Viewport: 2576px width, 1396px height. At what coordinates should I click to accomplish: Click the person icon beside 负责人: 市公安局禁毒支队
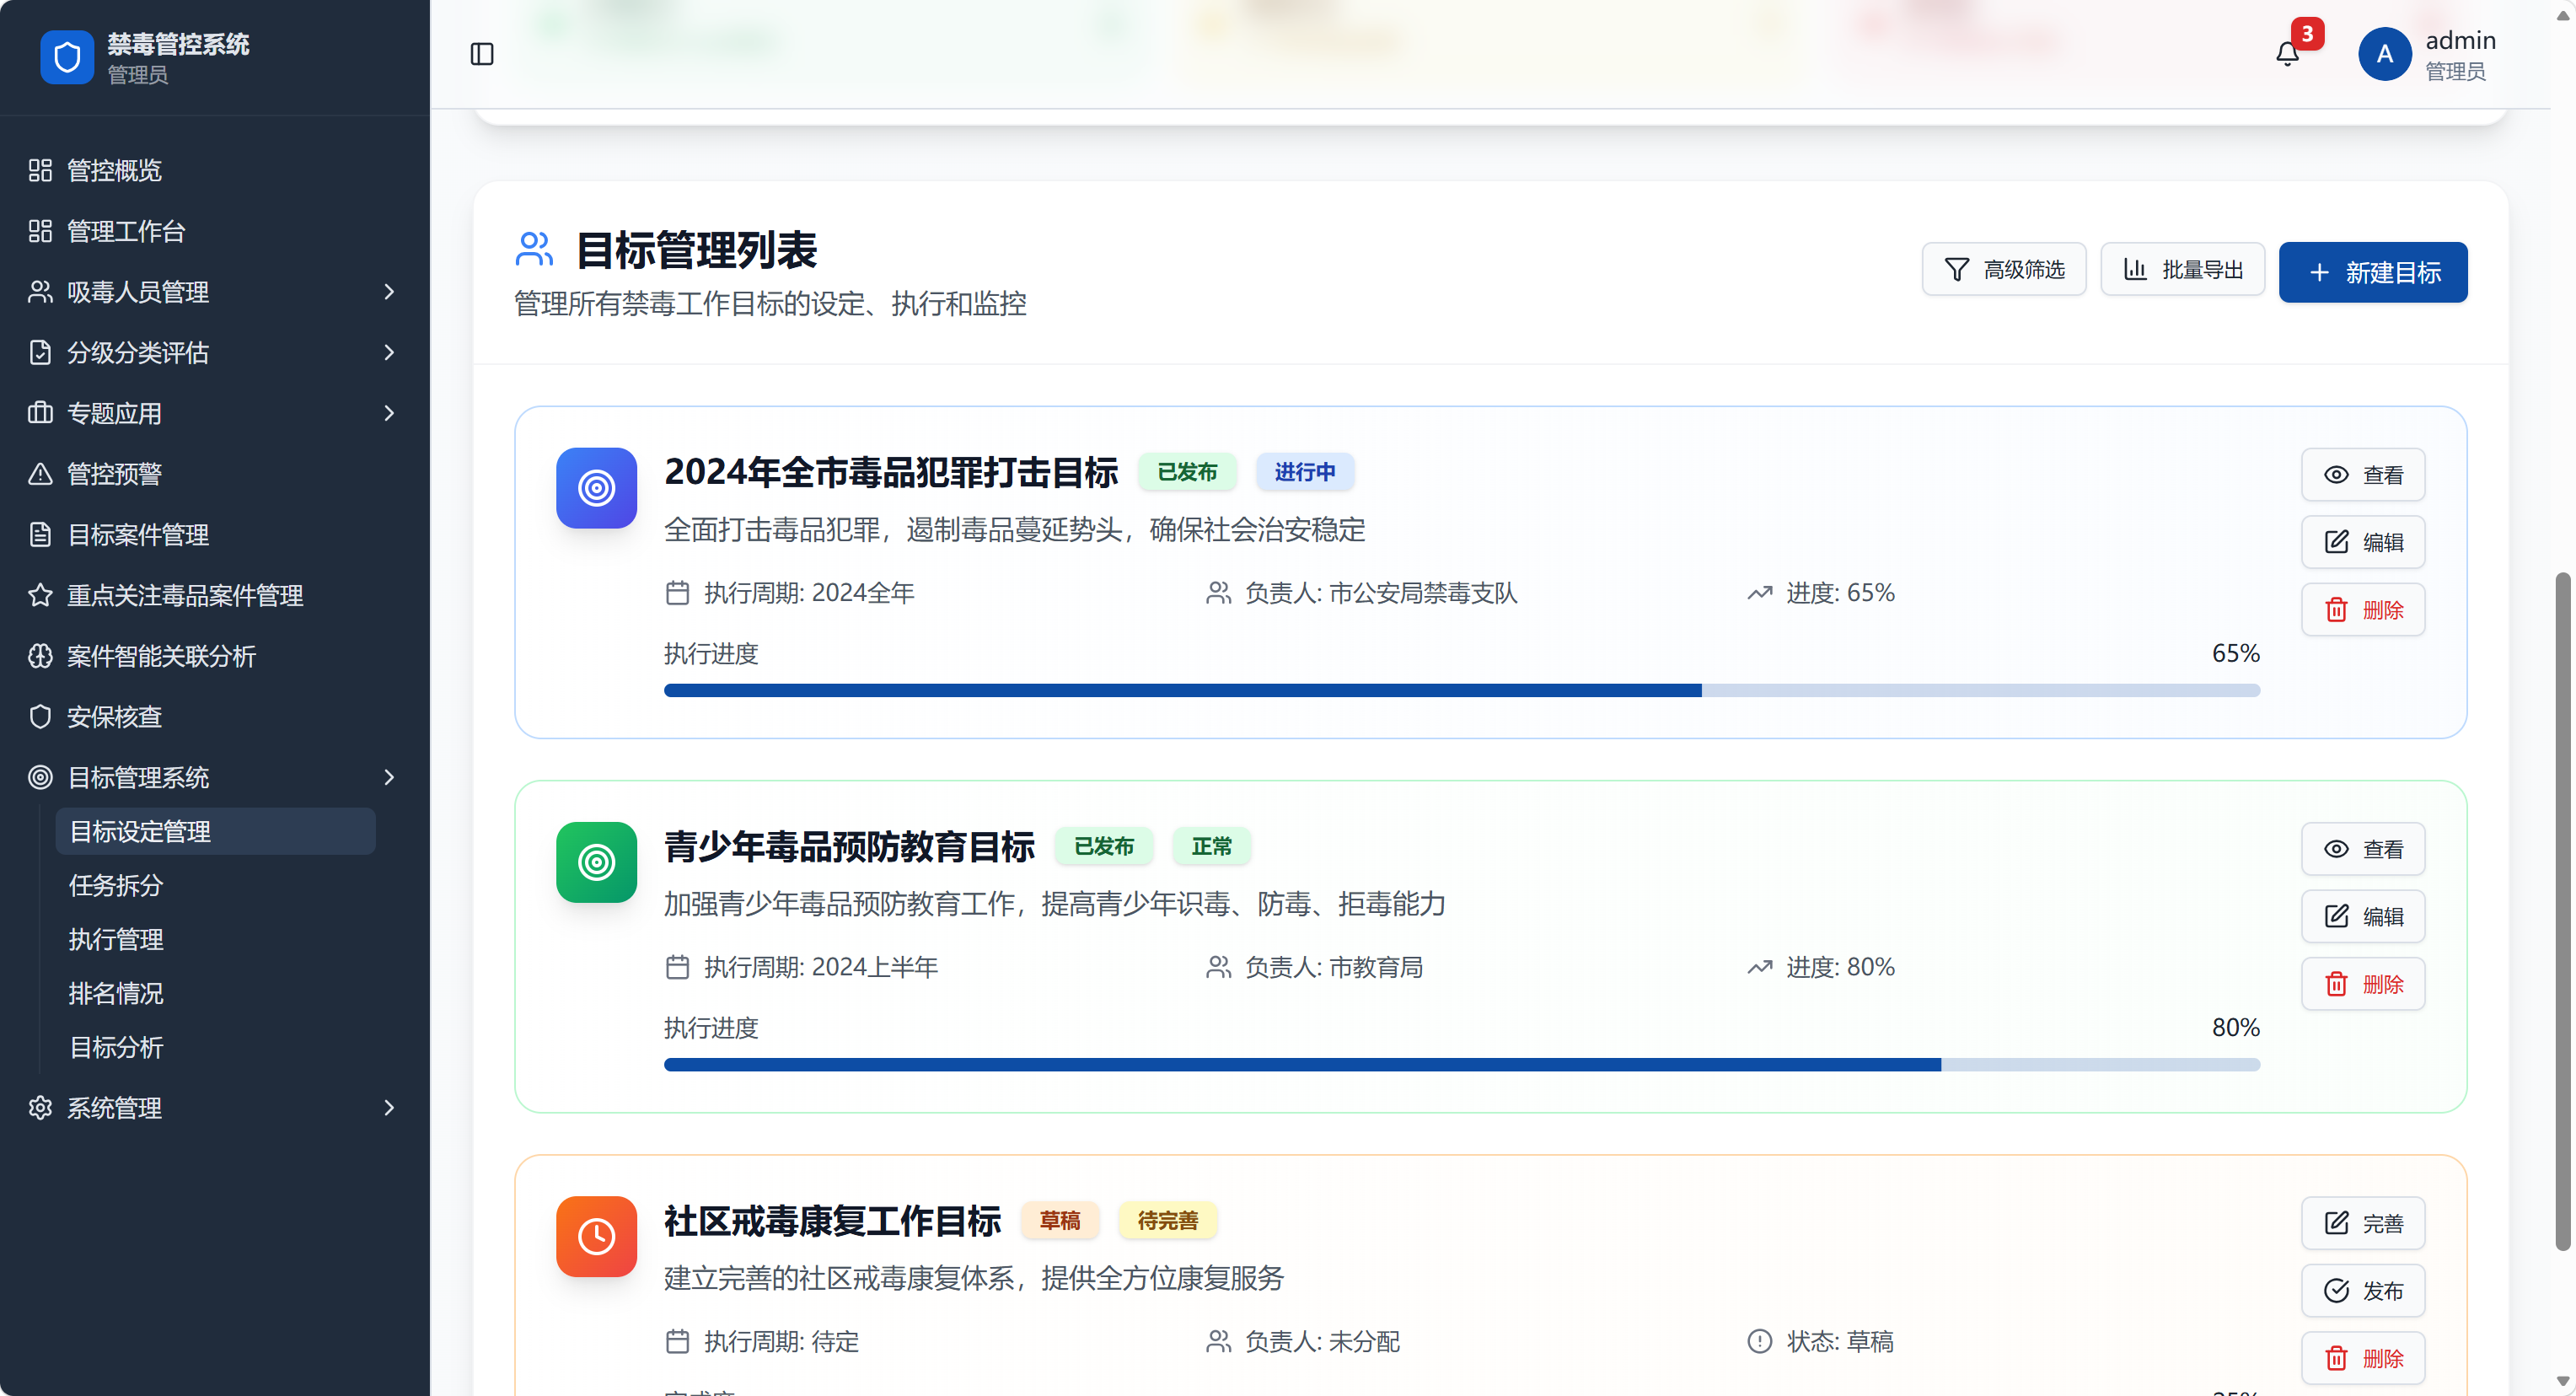tap(1218, 593)
